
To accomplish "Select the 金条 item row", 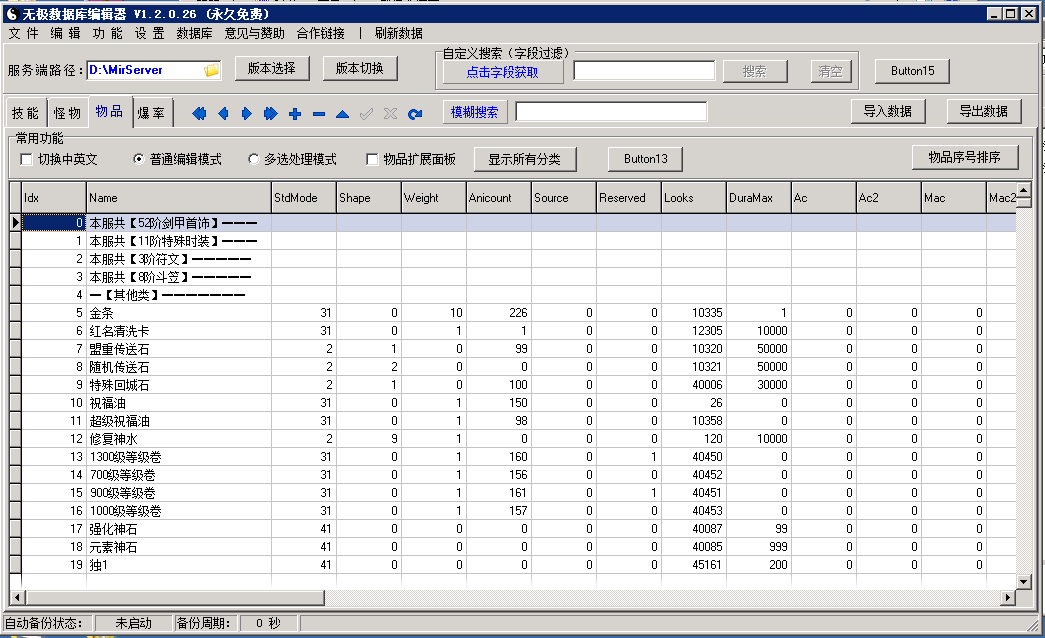I will coord(513,313).
